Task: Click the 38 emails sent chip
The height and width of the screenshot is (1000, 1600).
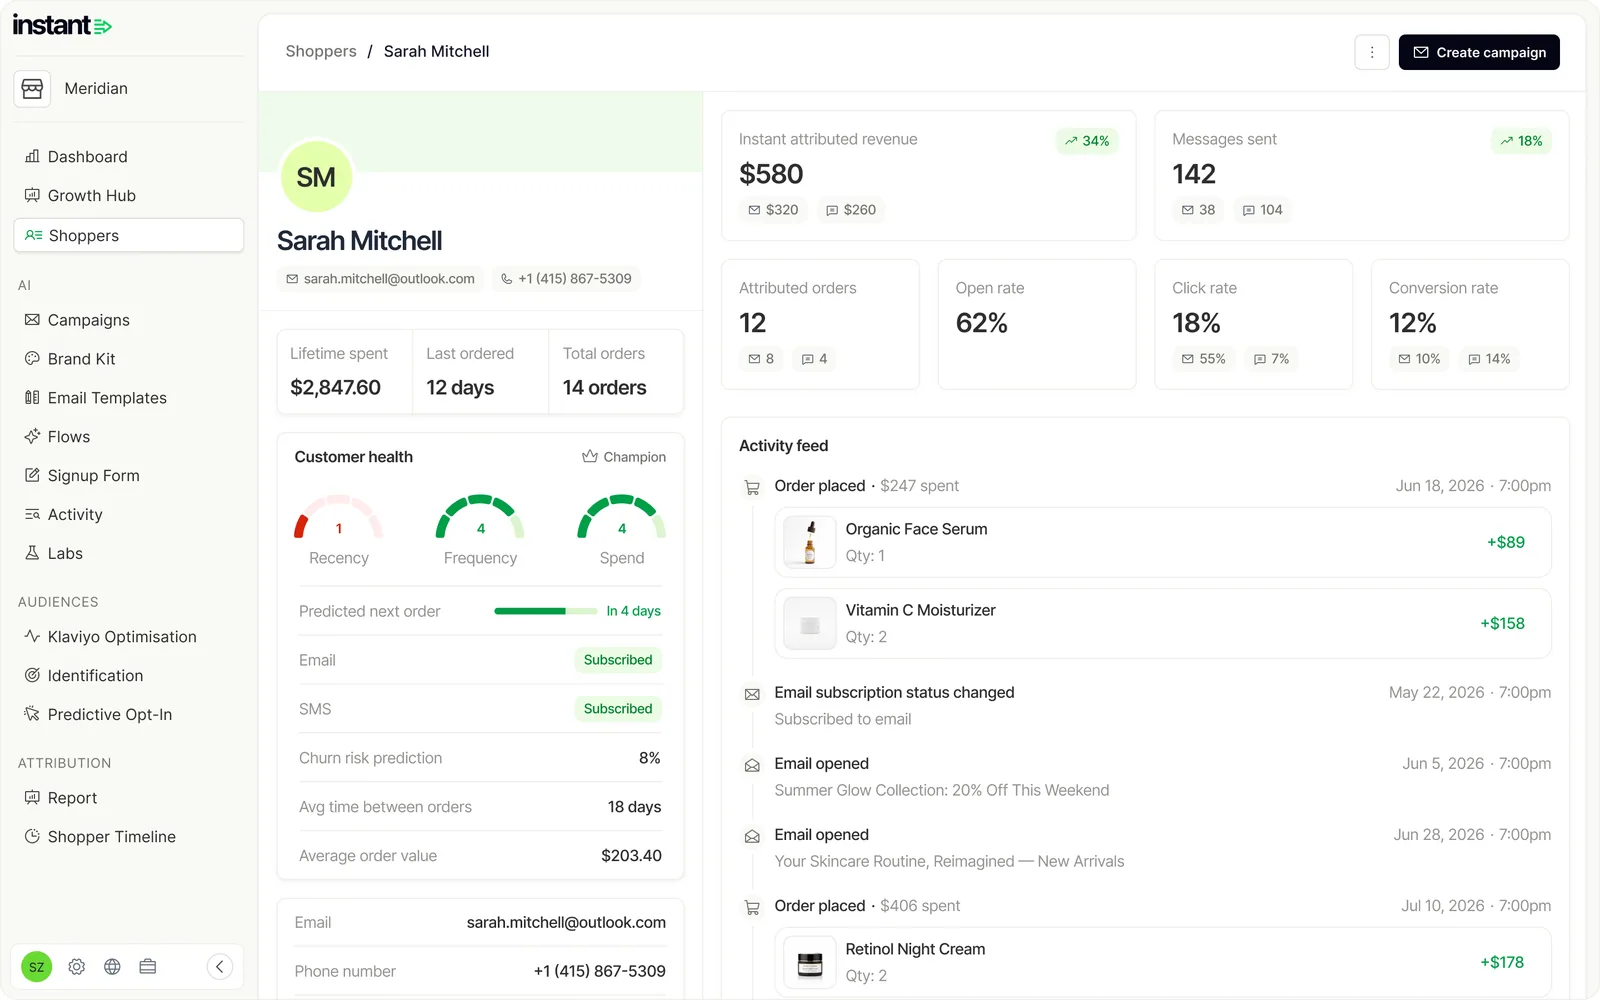Action: (x=1198, y=210)
